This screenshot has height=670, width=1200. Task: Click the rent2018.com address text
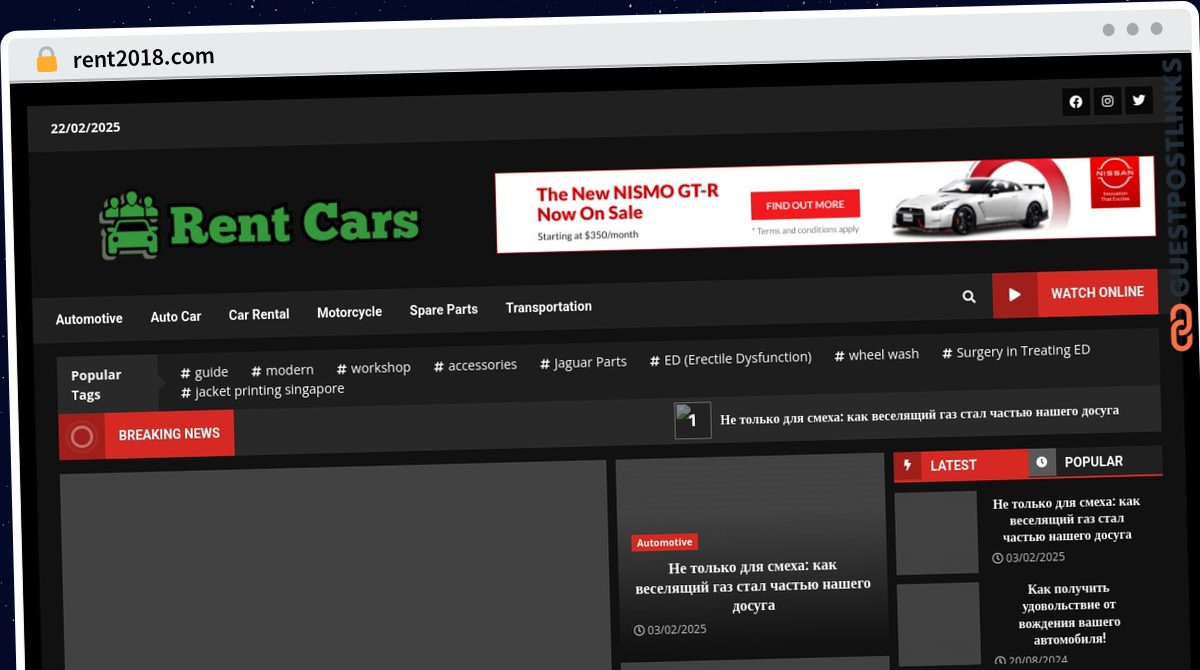click(x=144, y=58)
